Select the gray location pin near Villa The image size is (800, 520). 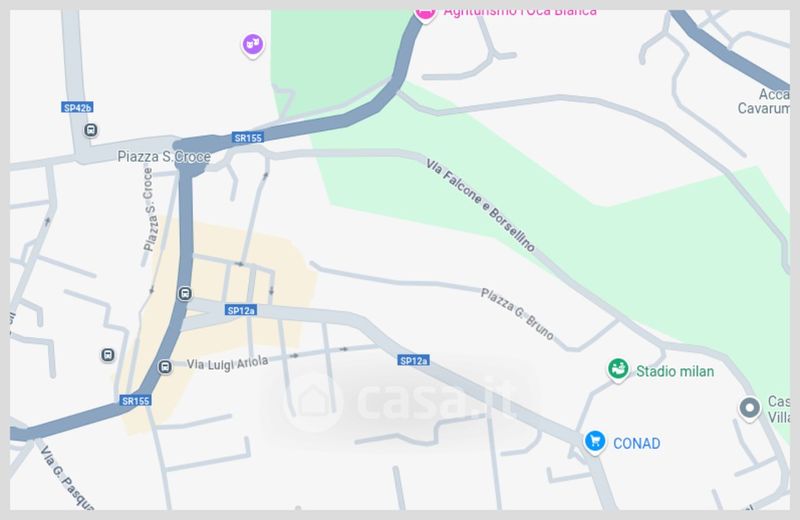pyautogui.click(x=749, y=408)
